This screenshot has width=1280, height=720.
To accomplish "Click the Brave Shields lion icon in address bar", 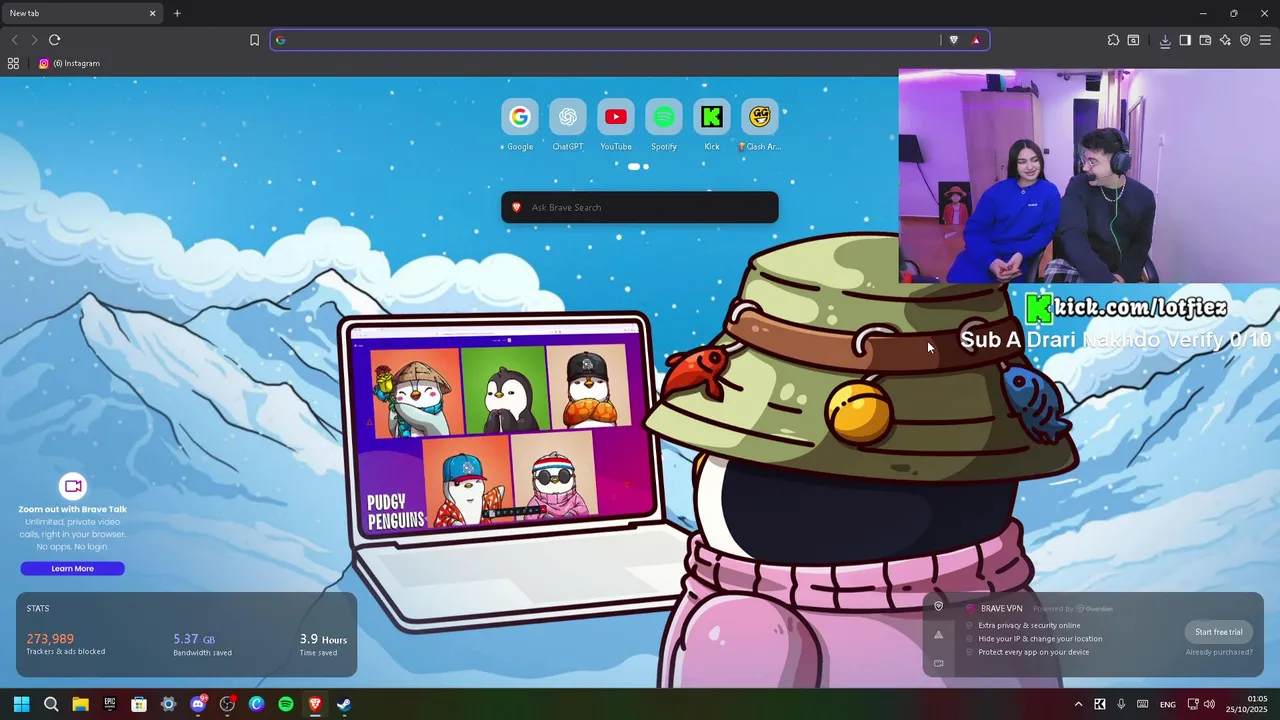I will [954, 40].
